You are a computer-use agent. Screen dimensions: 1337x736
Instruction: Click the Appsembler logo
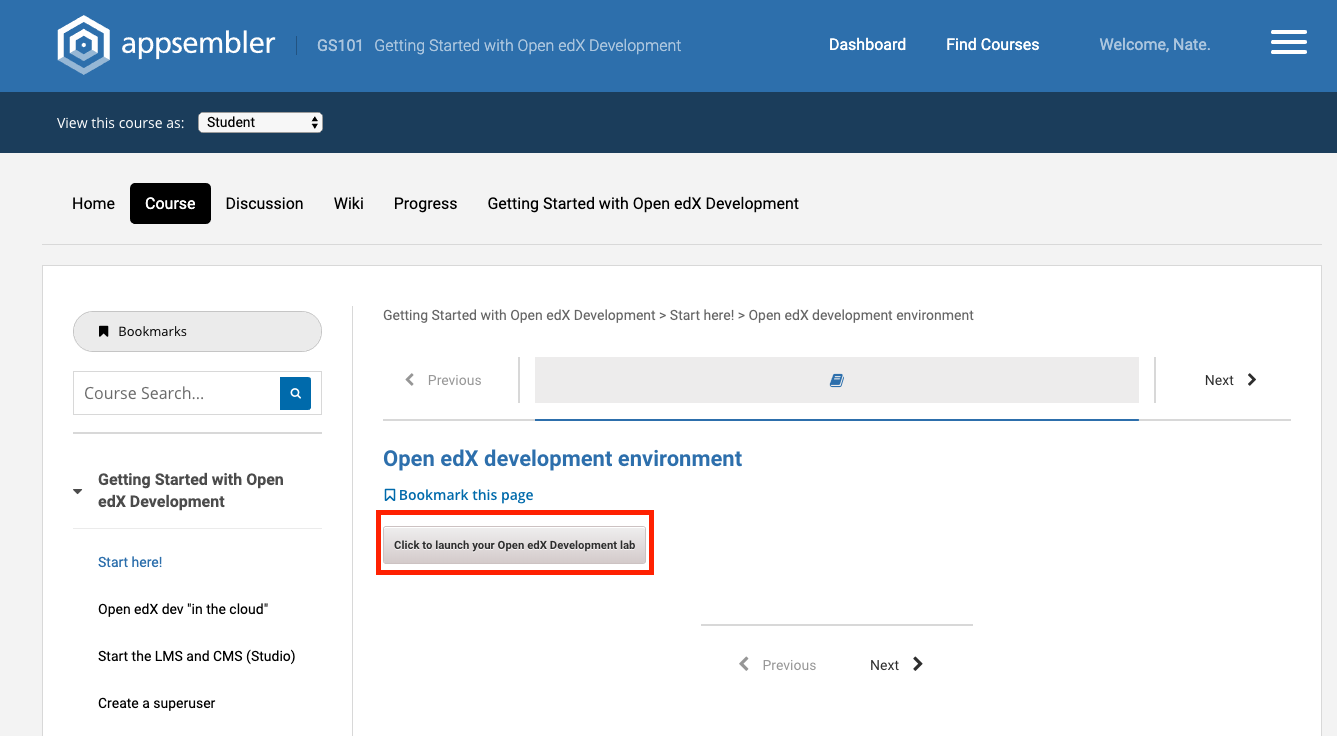click(x=166, y=44)
